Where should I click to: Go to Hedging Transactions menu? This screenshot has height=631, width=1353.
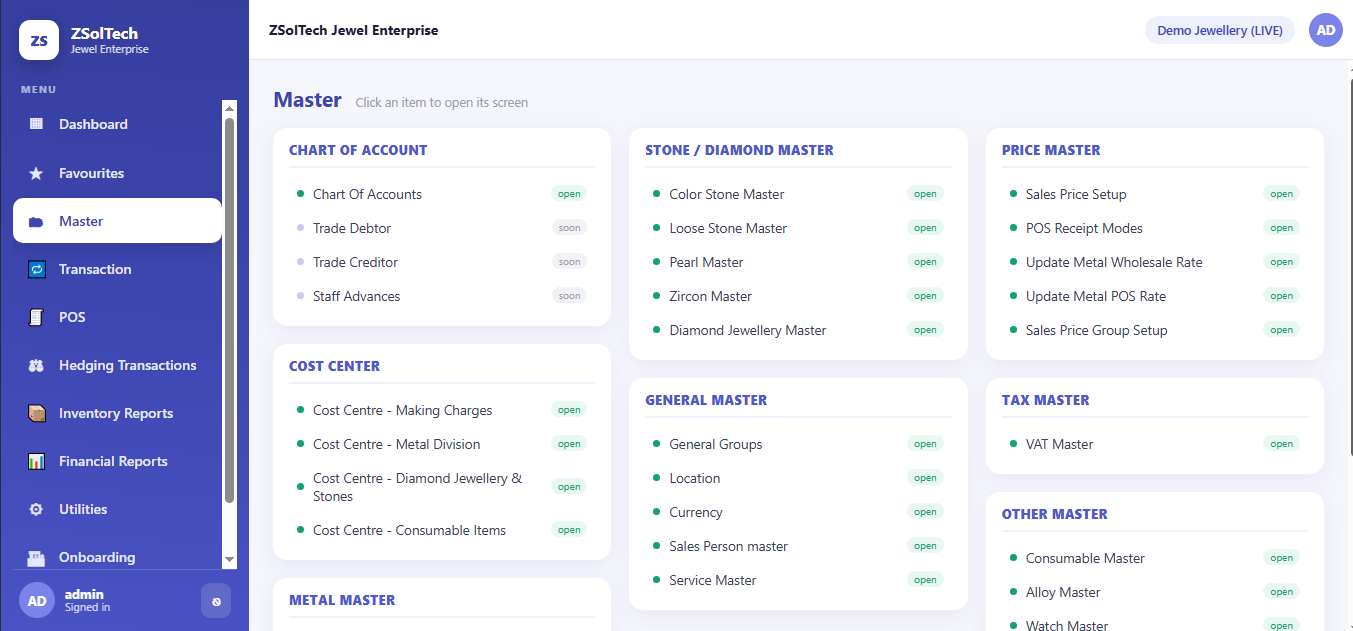[118, 365]
